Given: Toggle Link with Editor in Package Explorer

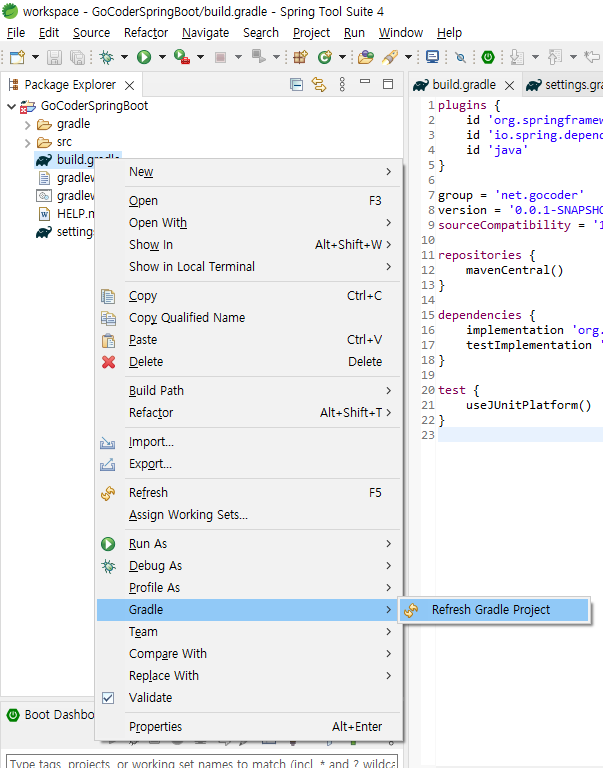Looking at the screenshot, I should pyautogui.click(x=319, y=85).
